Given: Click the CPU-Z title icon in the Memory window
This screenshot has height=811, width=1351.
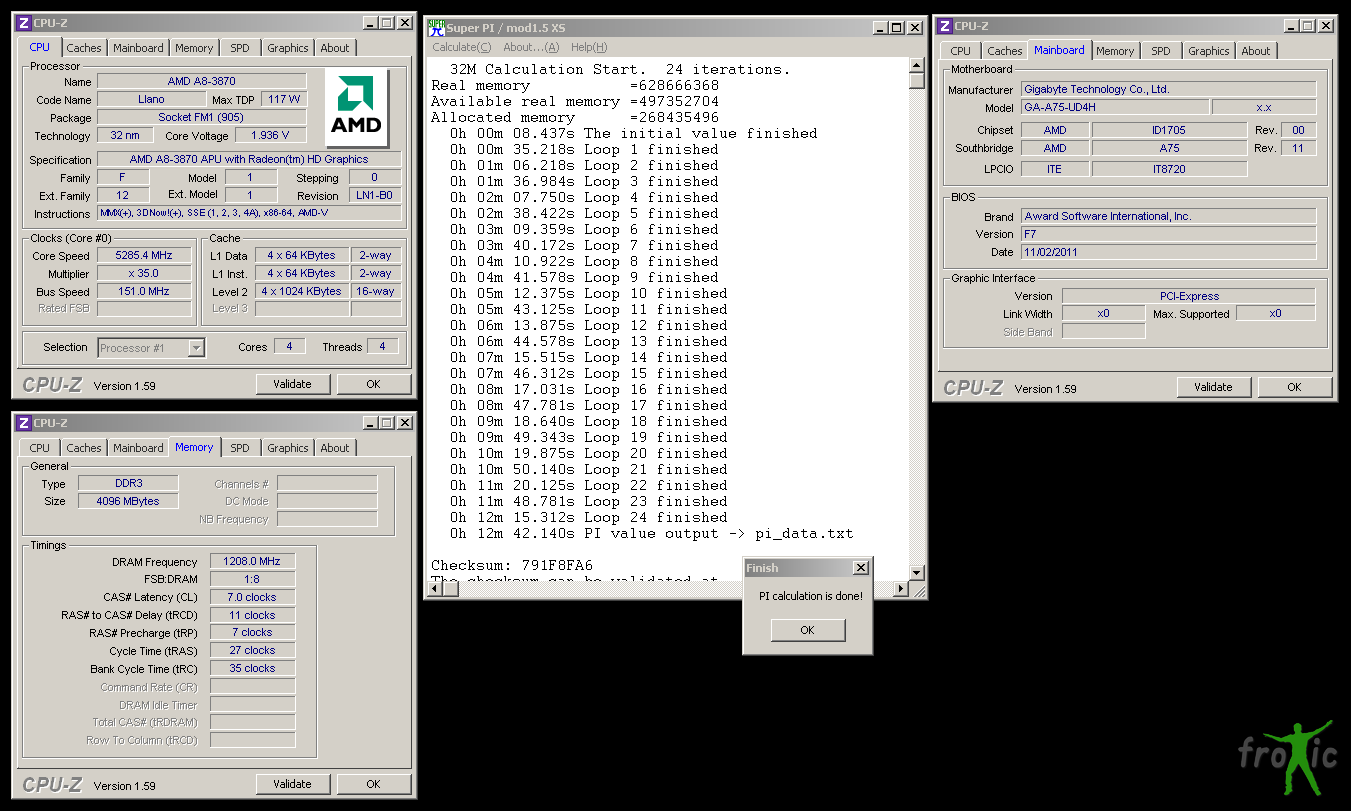Looking at the screenshot, I should tap(23, 423).
